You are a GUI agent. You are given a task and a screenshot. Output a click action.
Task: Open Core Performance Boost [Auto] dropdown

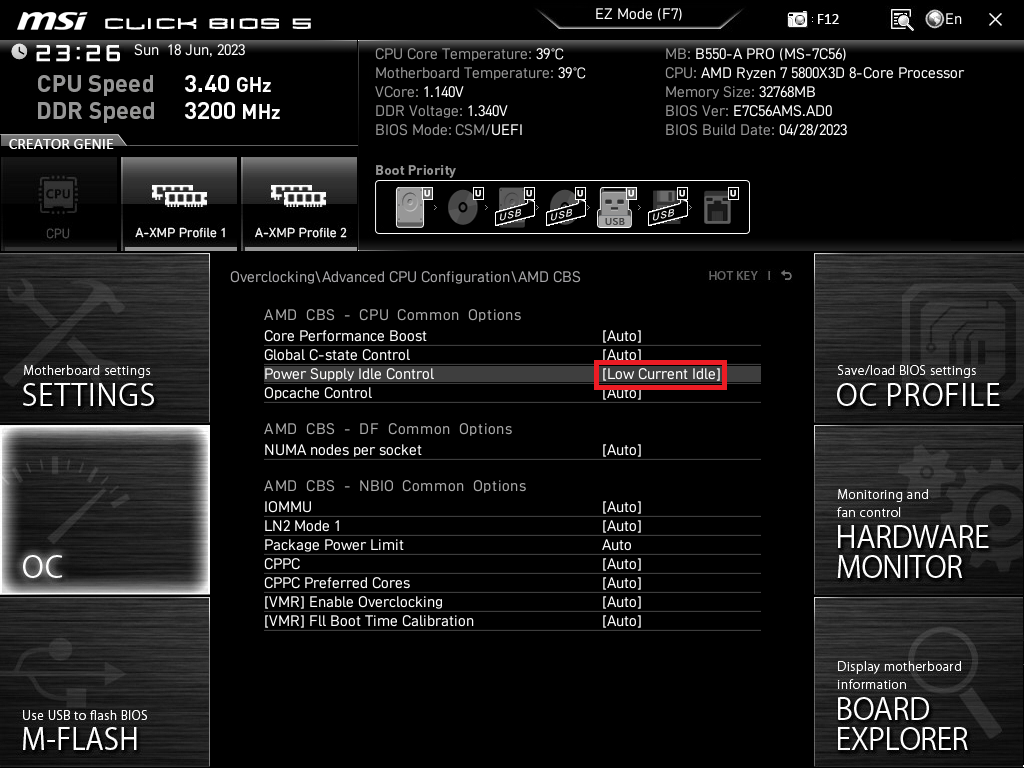point(622,336)
